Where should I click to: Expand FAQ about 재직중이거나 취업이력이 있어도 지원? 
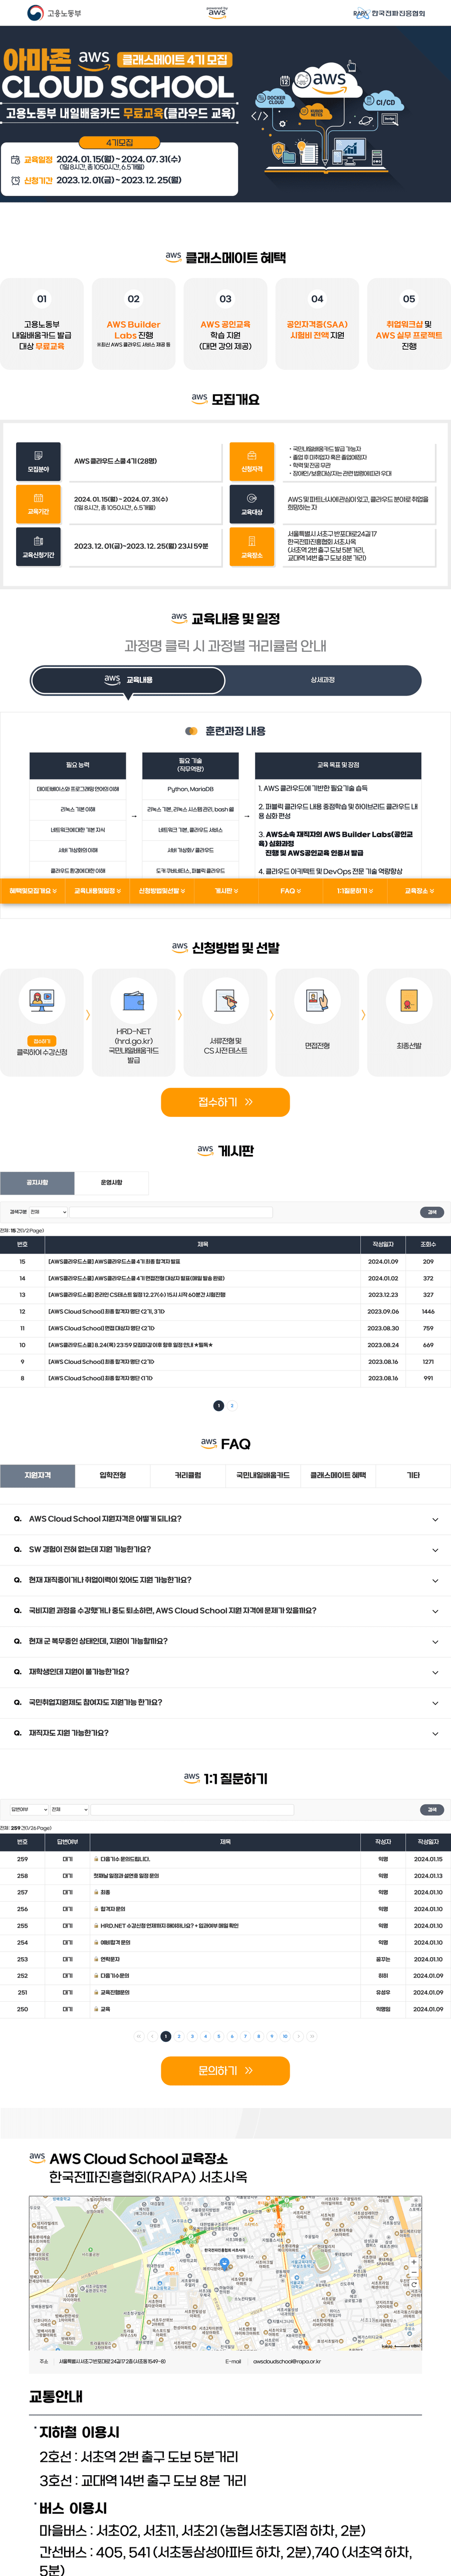point(225,1580)
